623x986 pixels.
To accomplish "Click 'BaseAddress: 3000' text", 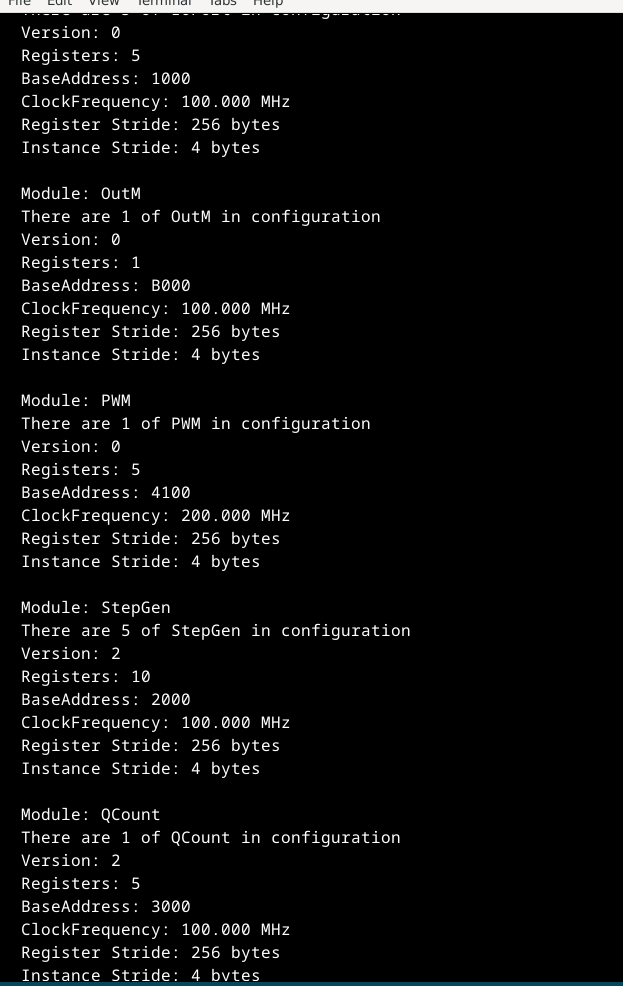I will (106, 906).
